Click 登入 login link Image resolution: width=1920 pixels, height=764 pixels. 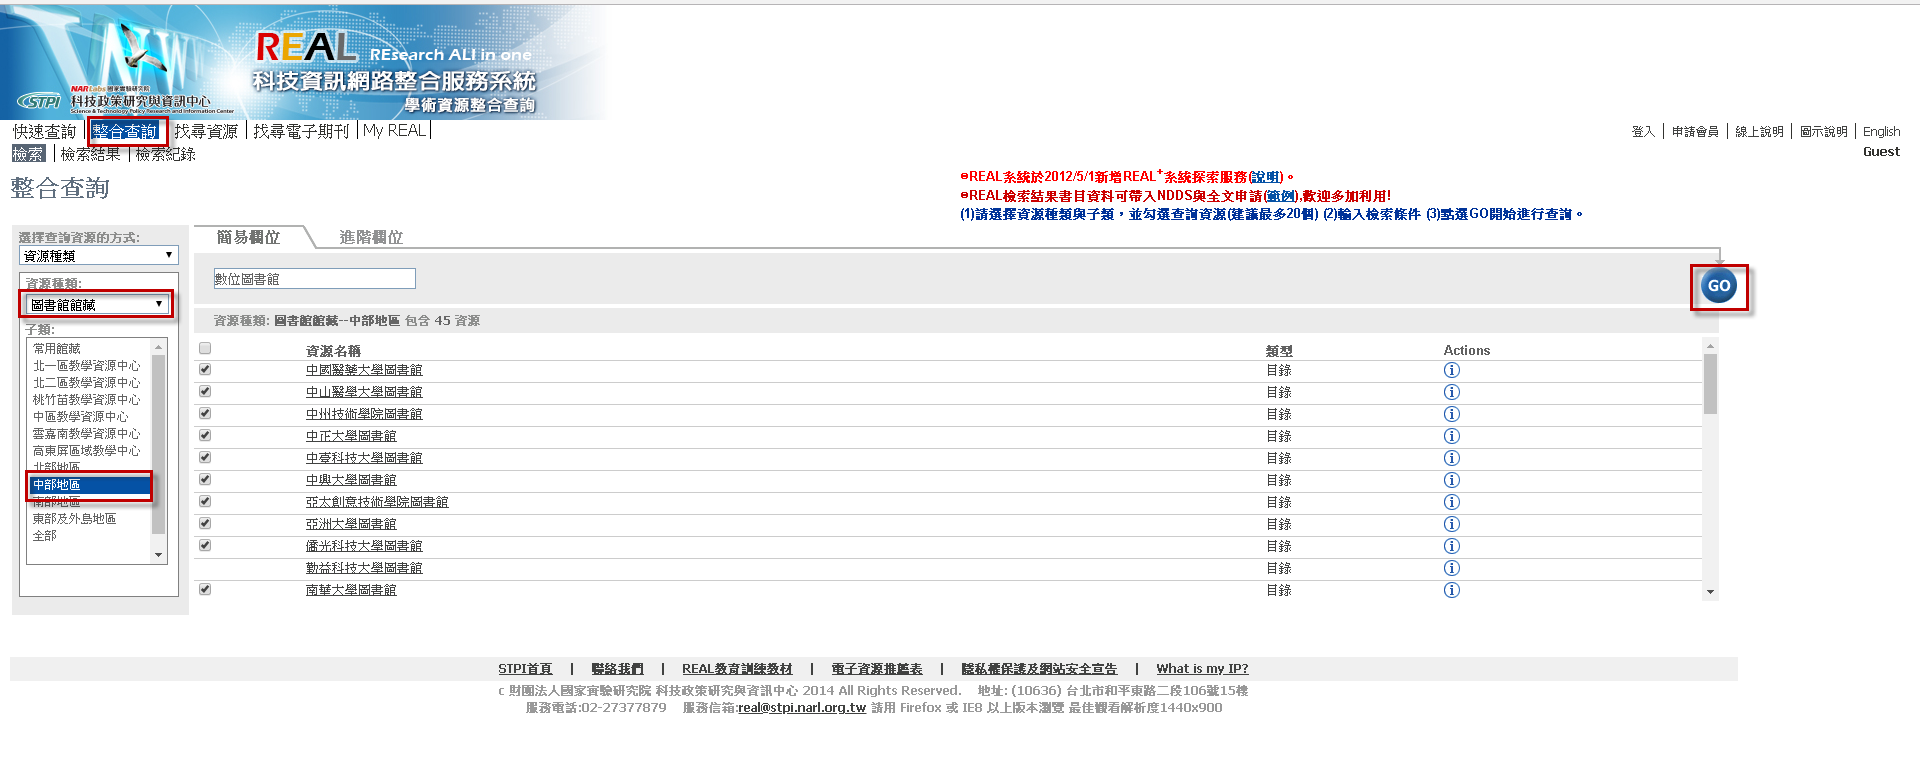(x=1643, y=132)
